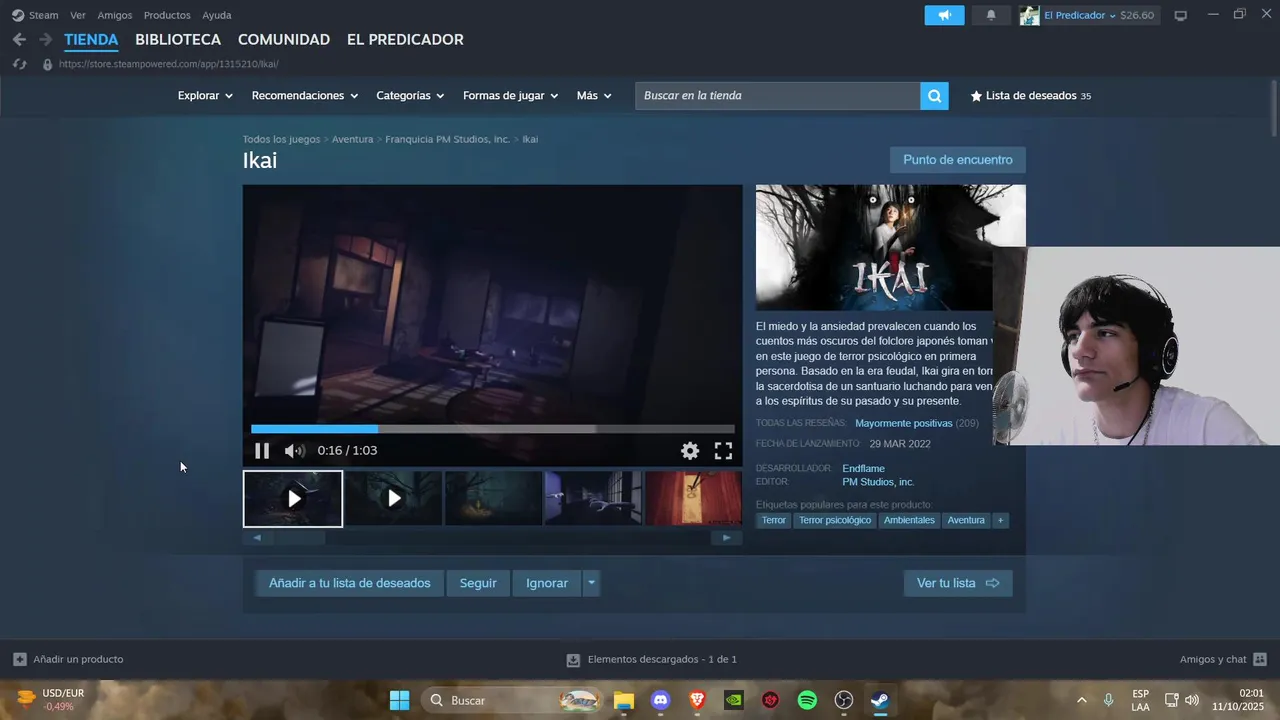Expand the Categorías menu

(410, 96)
